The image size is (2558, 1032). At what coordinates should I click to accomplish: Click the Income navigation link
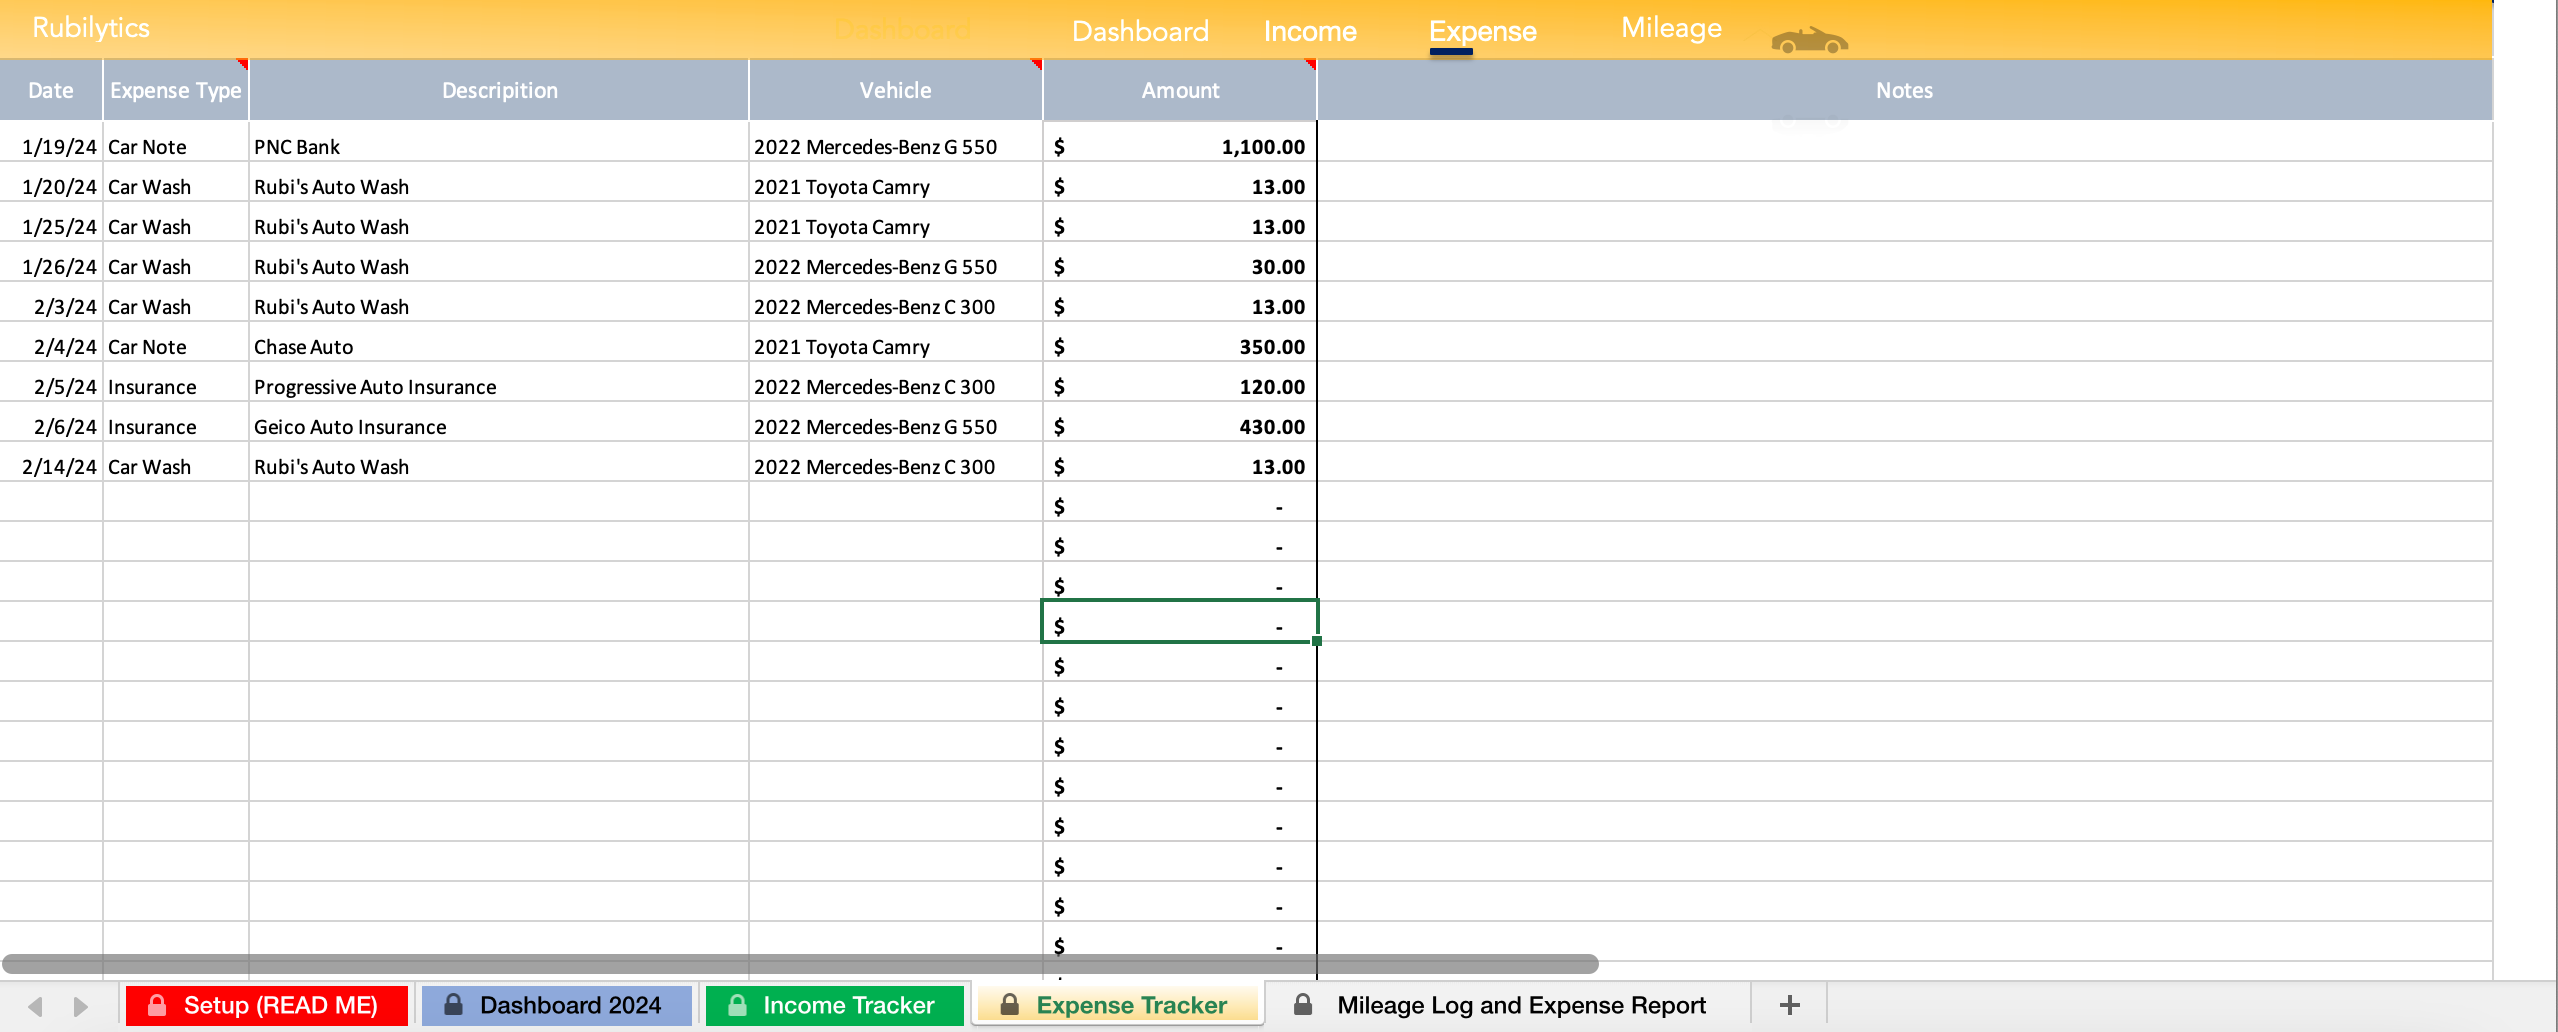(x=1310, y=31)
